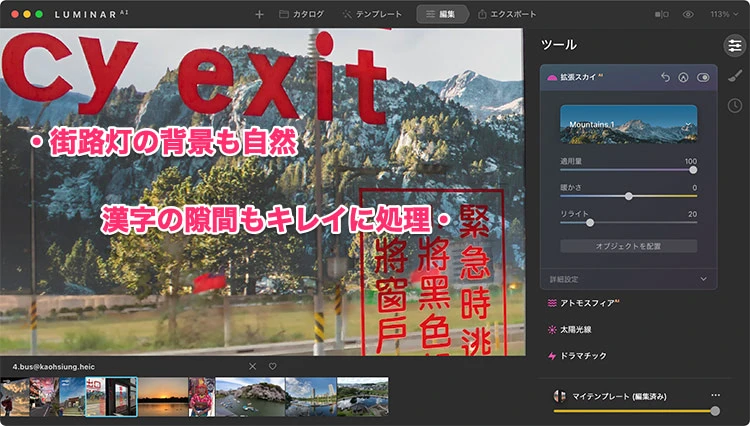Open the Tools panel sliders icon
Image resolution: width=750 pixels, height=426 pixels.
733,45
